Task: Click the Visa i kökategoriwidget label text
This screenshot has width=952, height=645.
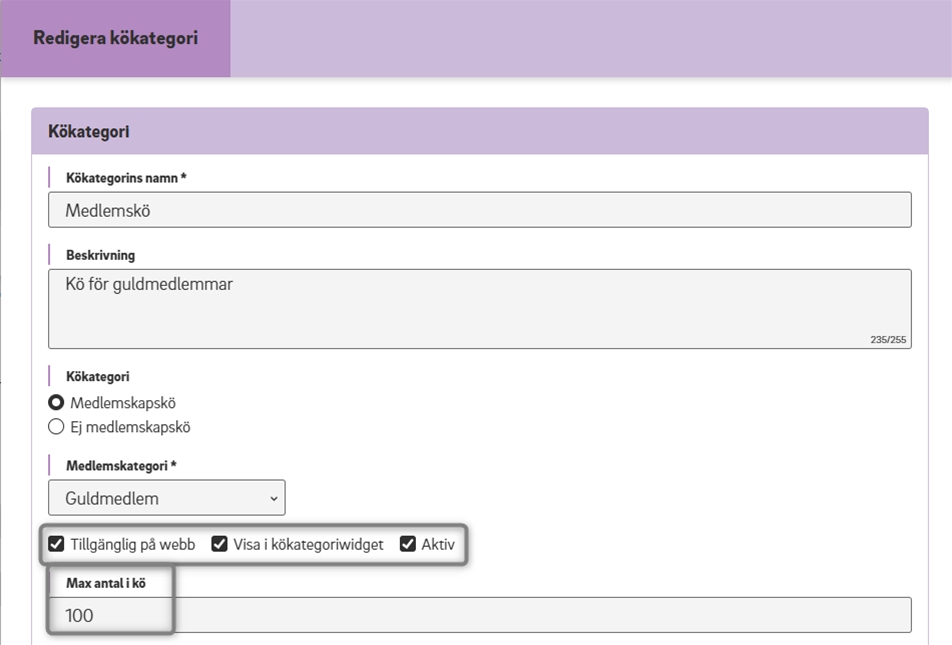Action: [308, 545]
